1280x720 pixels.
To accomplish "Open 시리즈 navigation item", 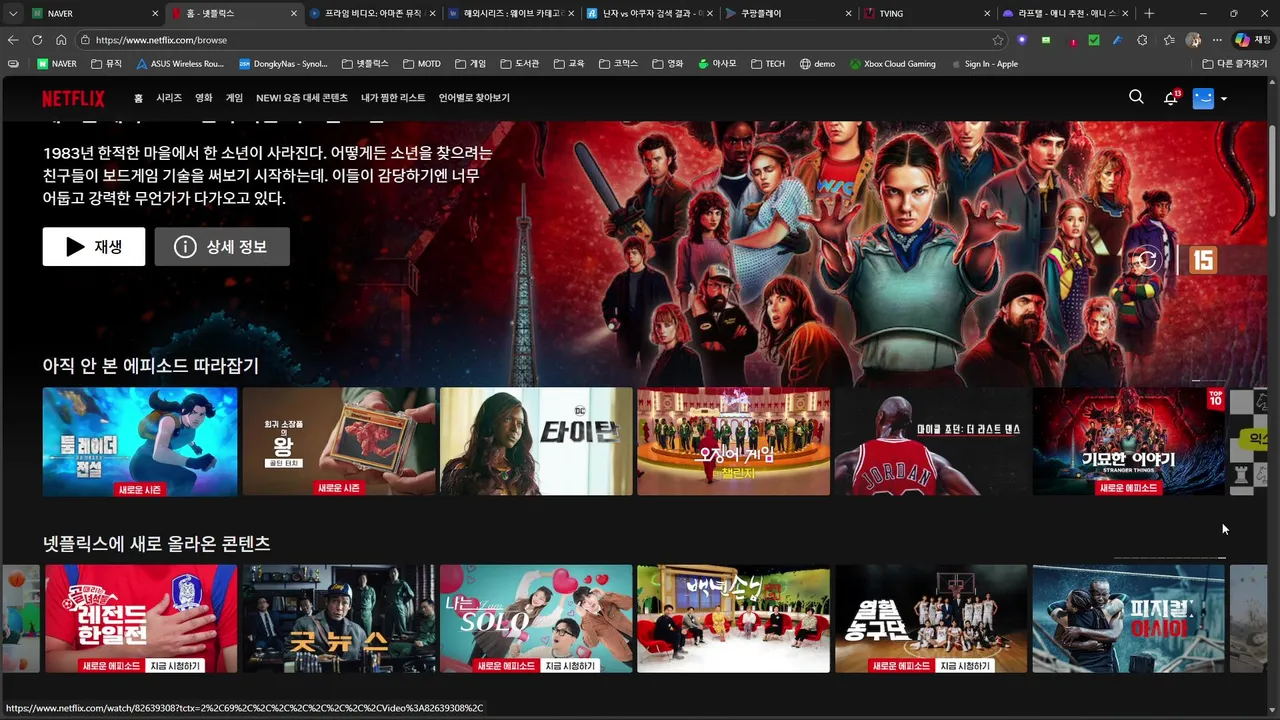I will [169, 98].
